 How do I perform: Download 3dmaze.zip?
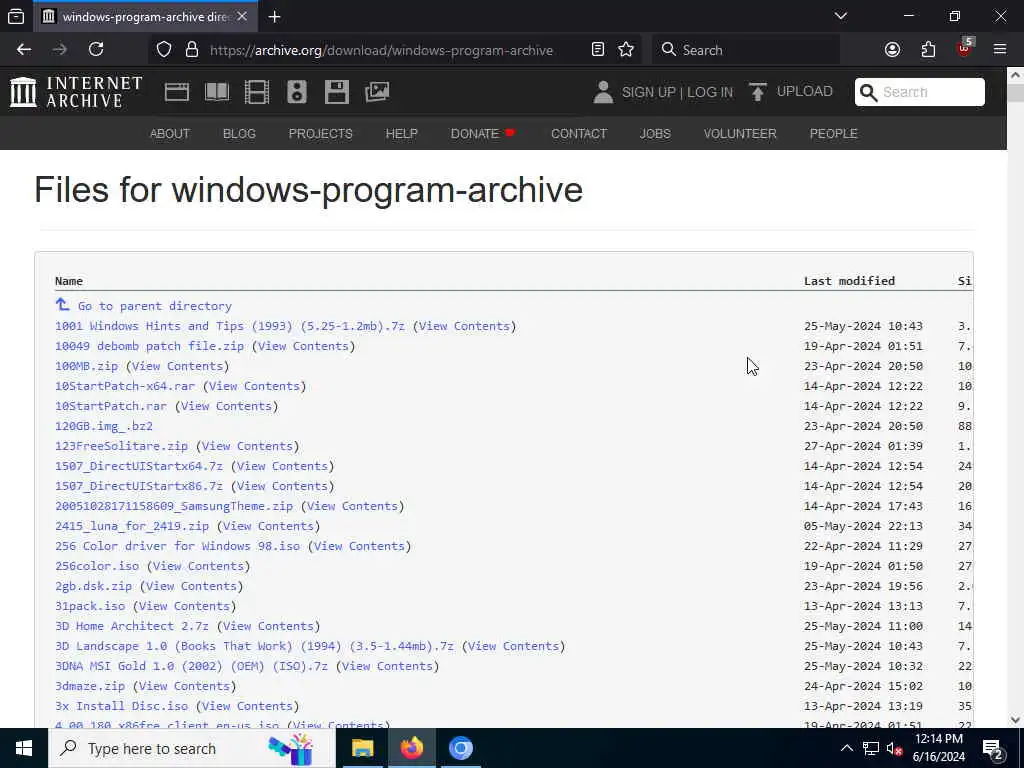[x=89, y=686]
